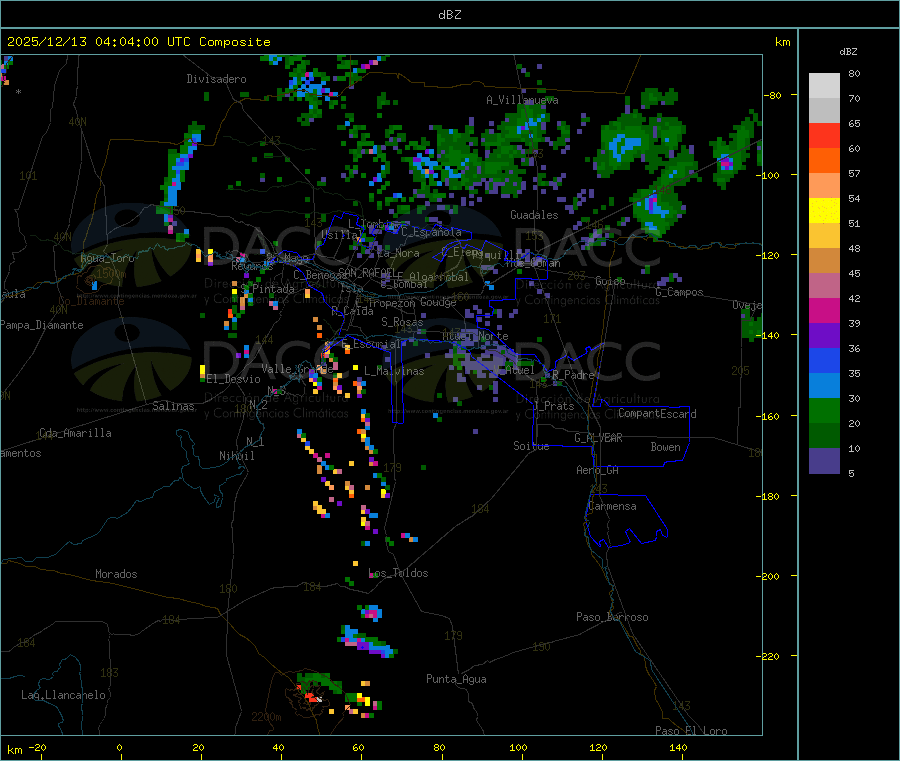This screenshot has height=761, width=900.
Task: Click the 'Composite' label in header
Action: coord(235,42)
